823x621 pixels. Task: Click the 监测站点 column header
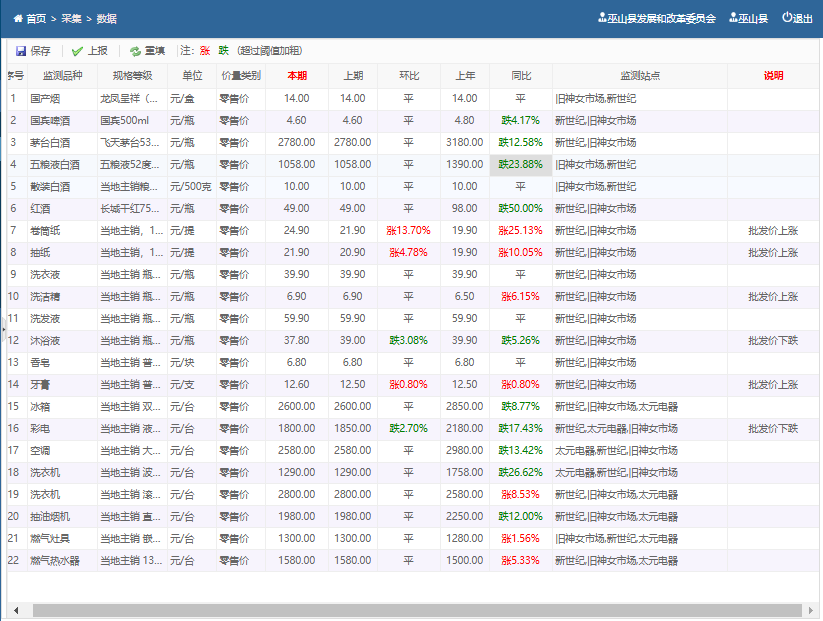pyautogui.click(x=640, y=76)
